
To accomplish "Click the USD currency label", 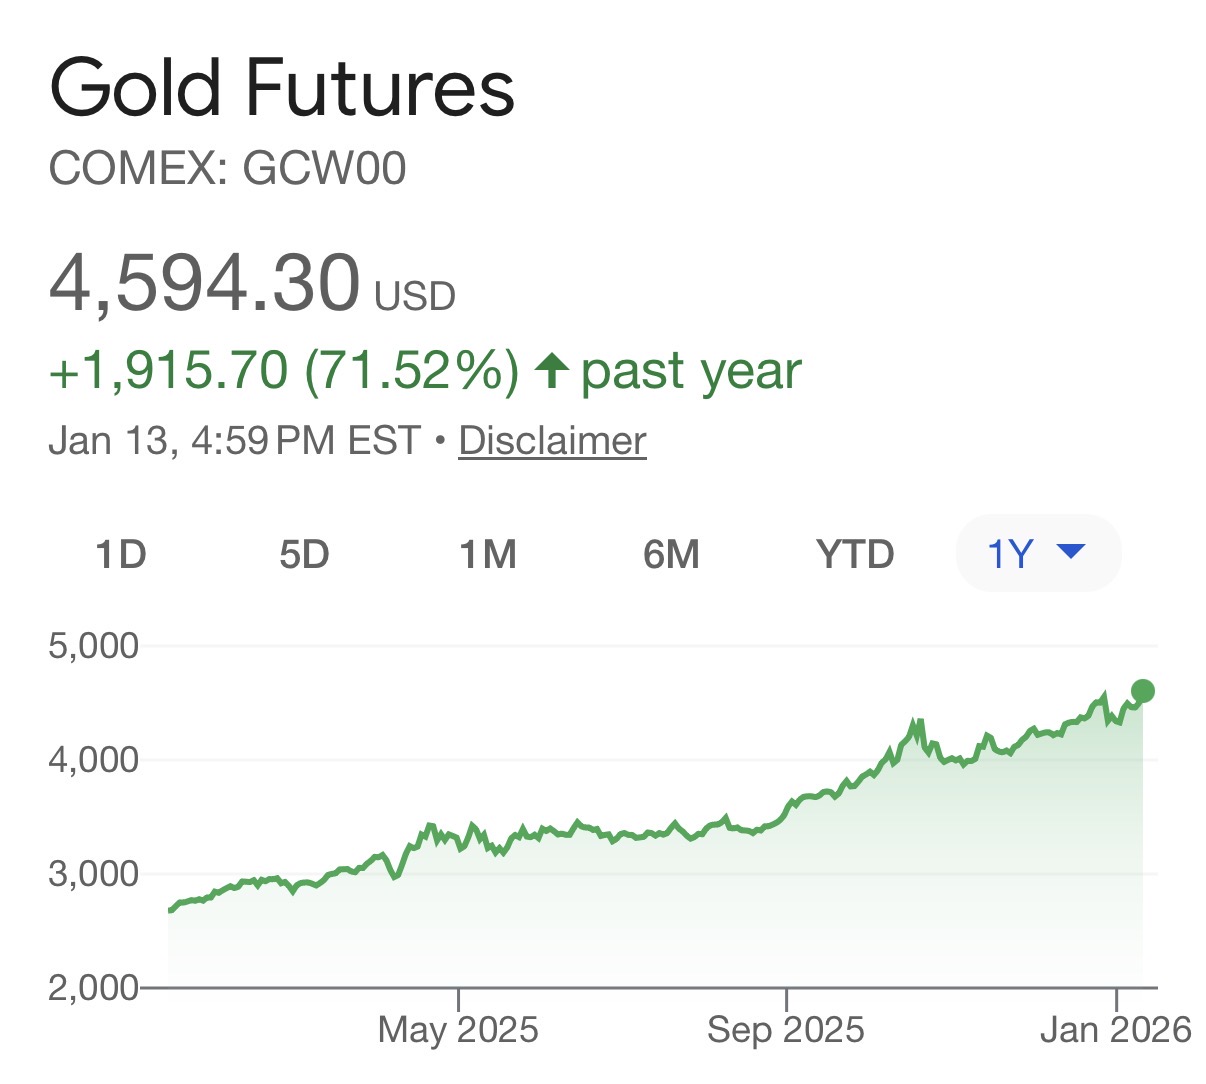I will [x=415, y=297].
